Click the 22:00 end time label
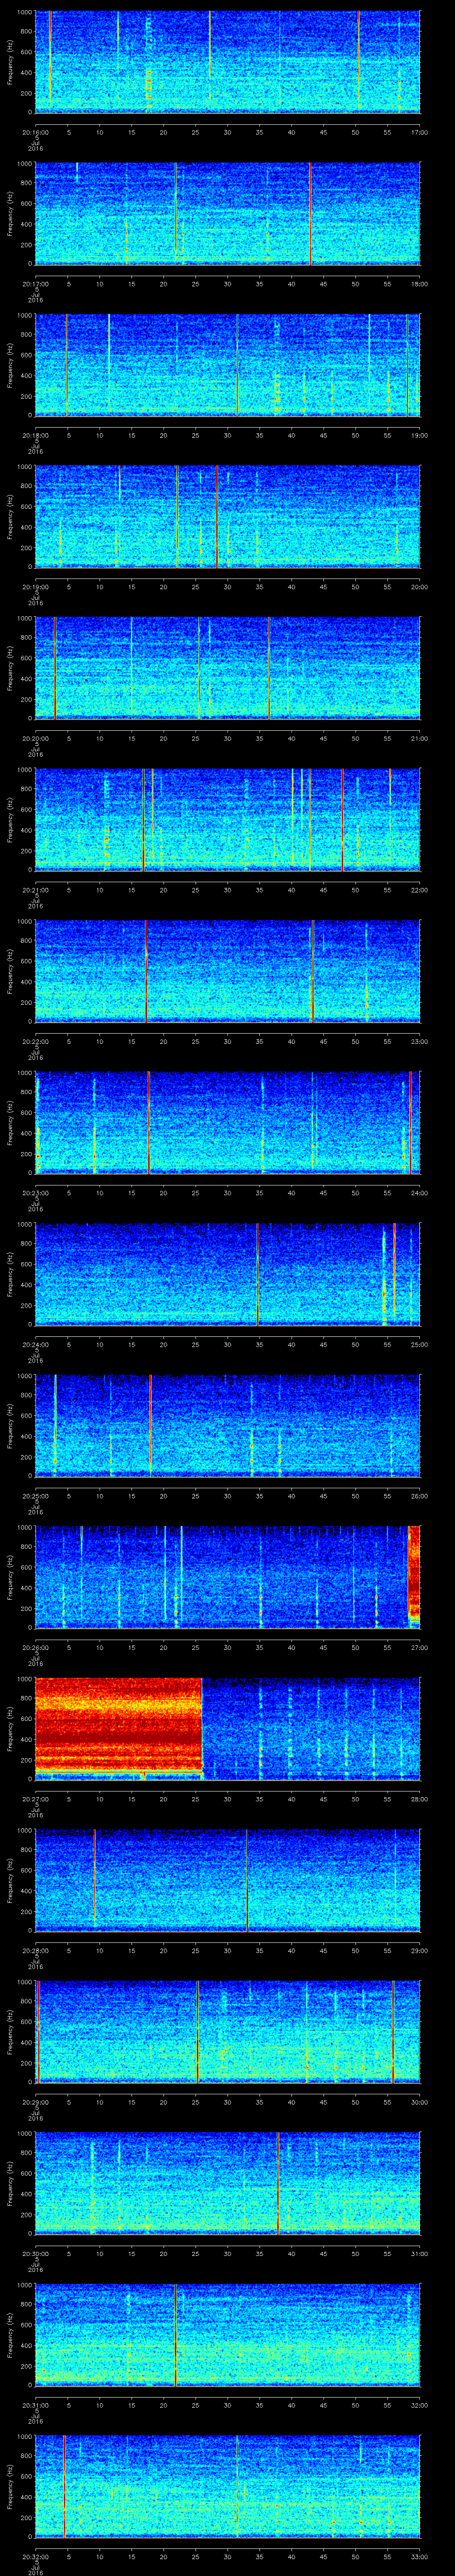This screenshot has width=455, height=2576. (x=419, y=890)
